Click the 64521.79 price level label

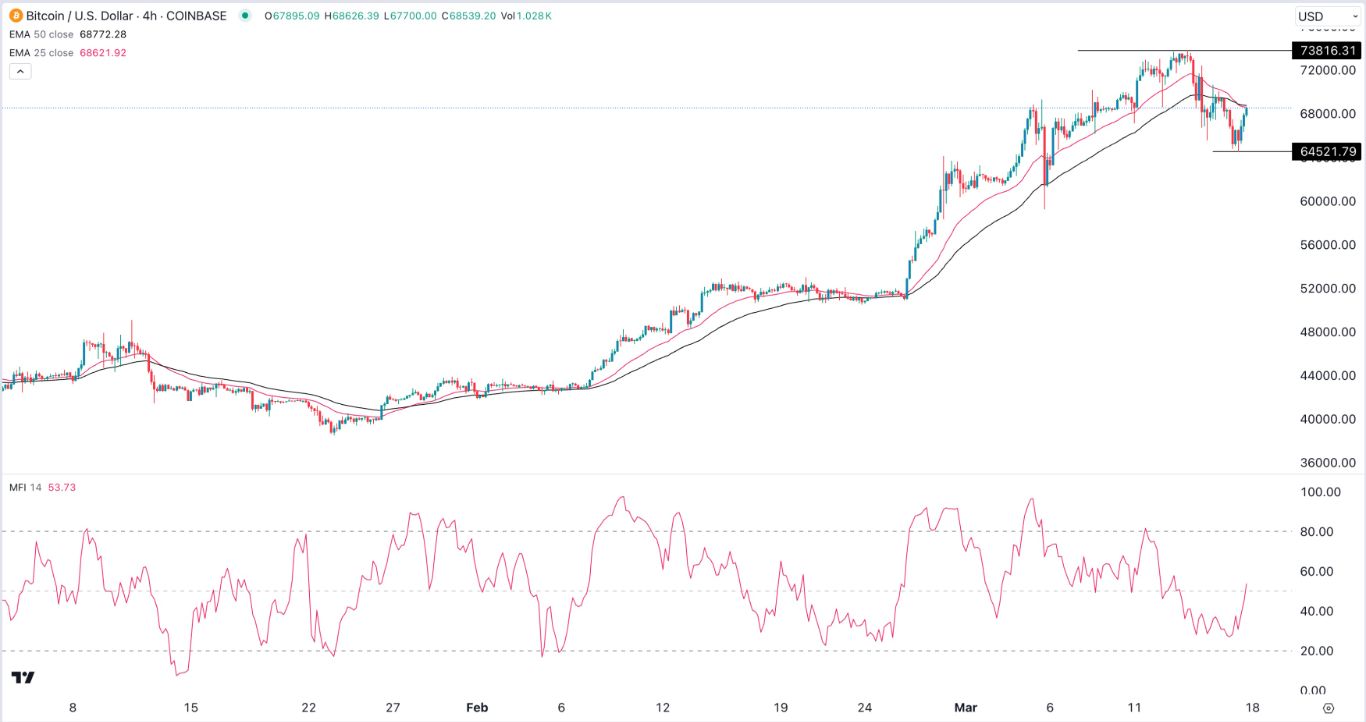coord(1326,152)
